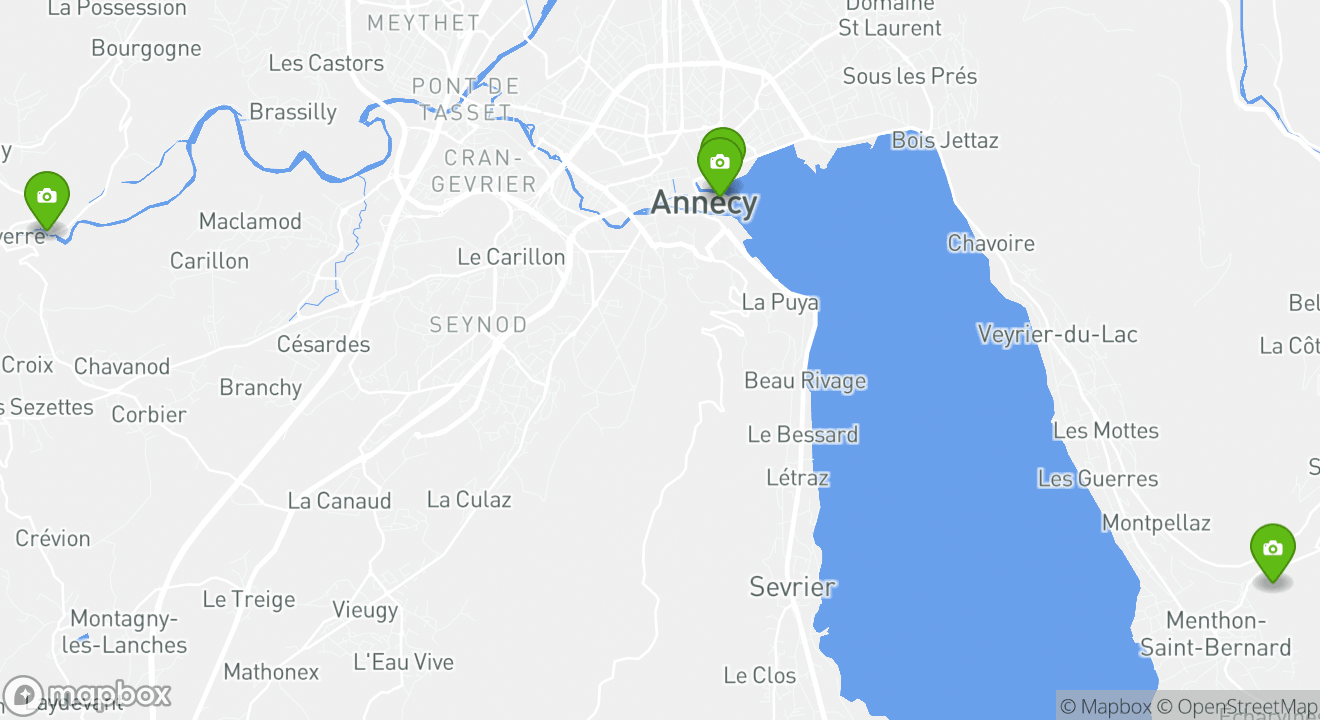Click the Sevrier town label
1320x720 pixels.
click(792, 587)
